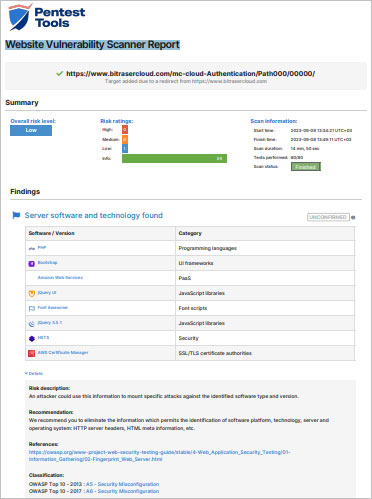
Task: Open the A6 Security Misconfiguration 2017 link
Action: pos(122,491)
